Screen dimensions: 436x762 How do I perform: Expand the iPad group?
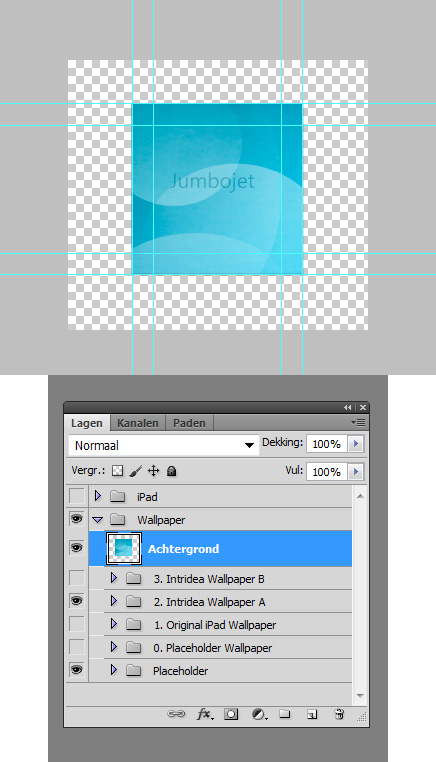click(x=98, y=496)
